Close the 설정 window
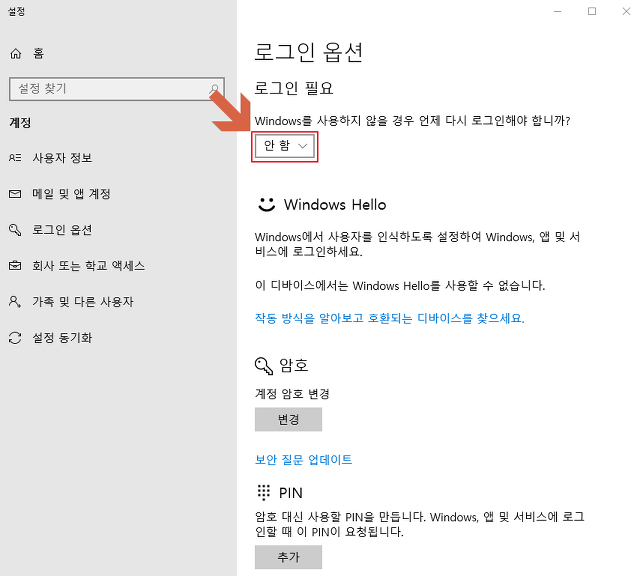Screen dimensions: 640x576 [x=626, y=11]
